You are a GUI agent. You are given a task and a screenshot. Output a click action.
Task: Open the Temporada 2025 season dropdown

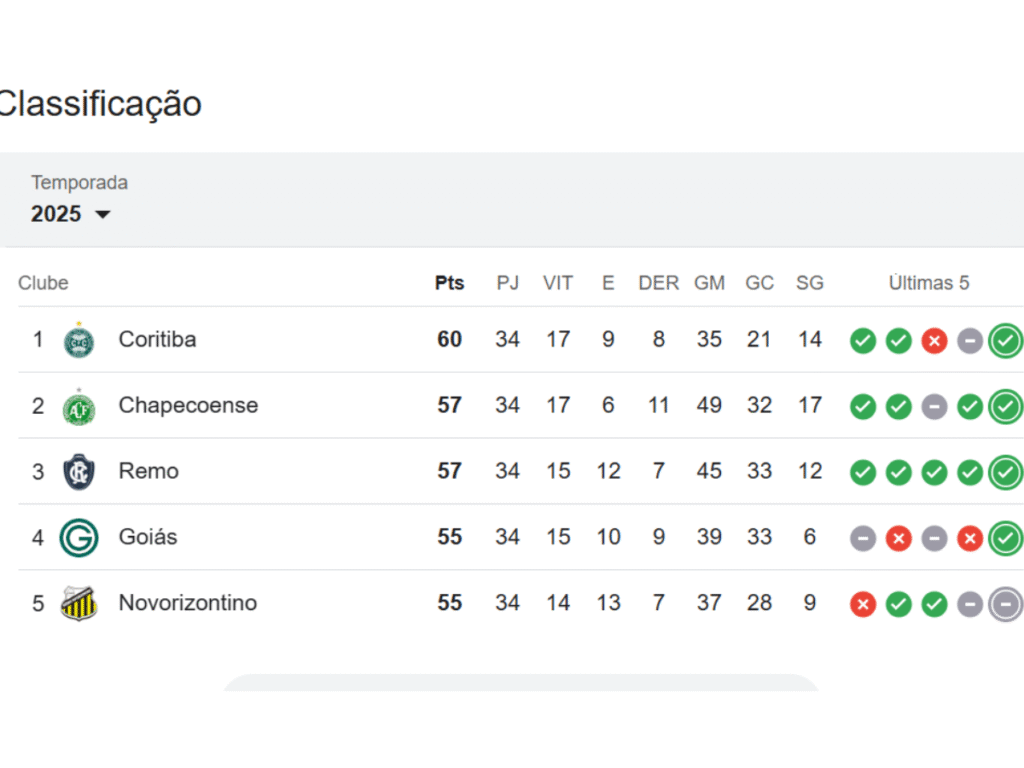(x=71, y=214)
